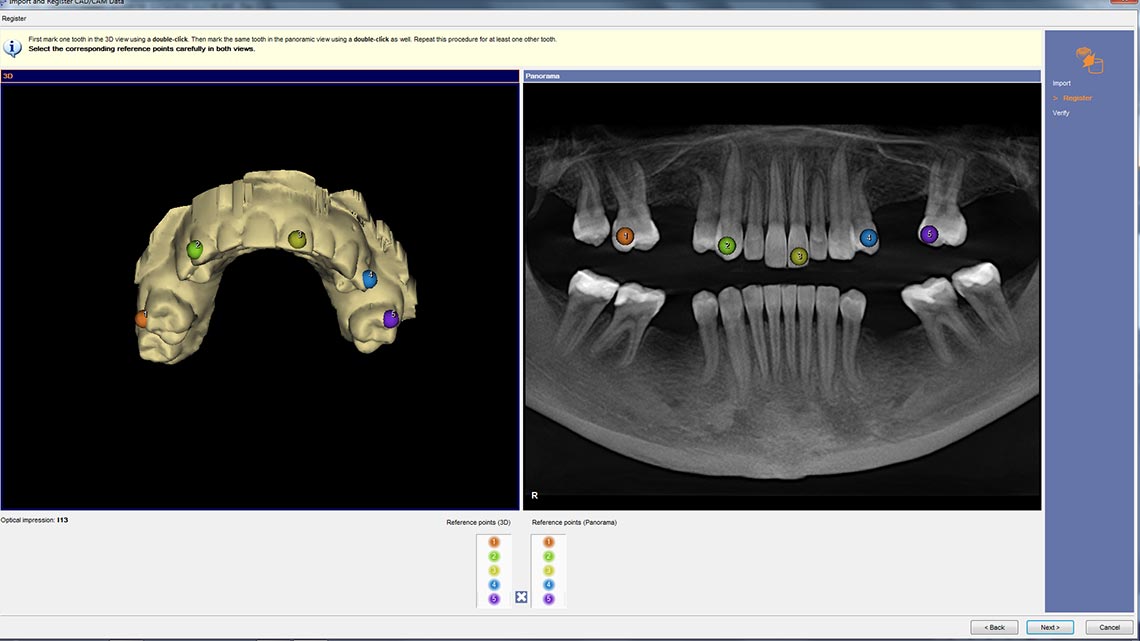The height and width of the screenshot is (641, 1140).
Task: Choose reference point 2 in the Panorama list
Action: pos(548,556)
